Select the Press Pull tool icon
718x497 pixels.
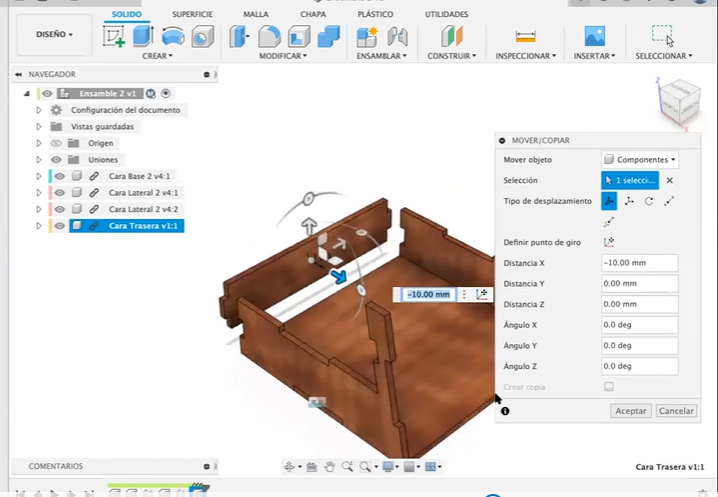(x=239, y=37)
